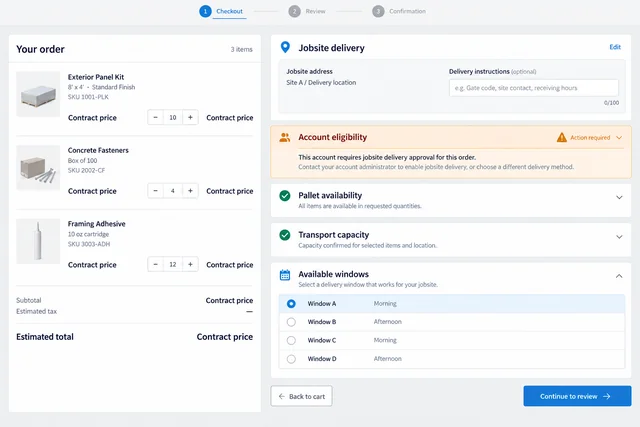Click the Your order heading
The width and height of the screenshot is (640, 427).
tap(40, 49)
